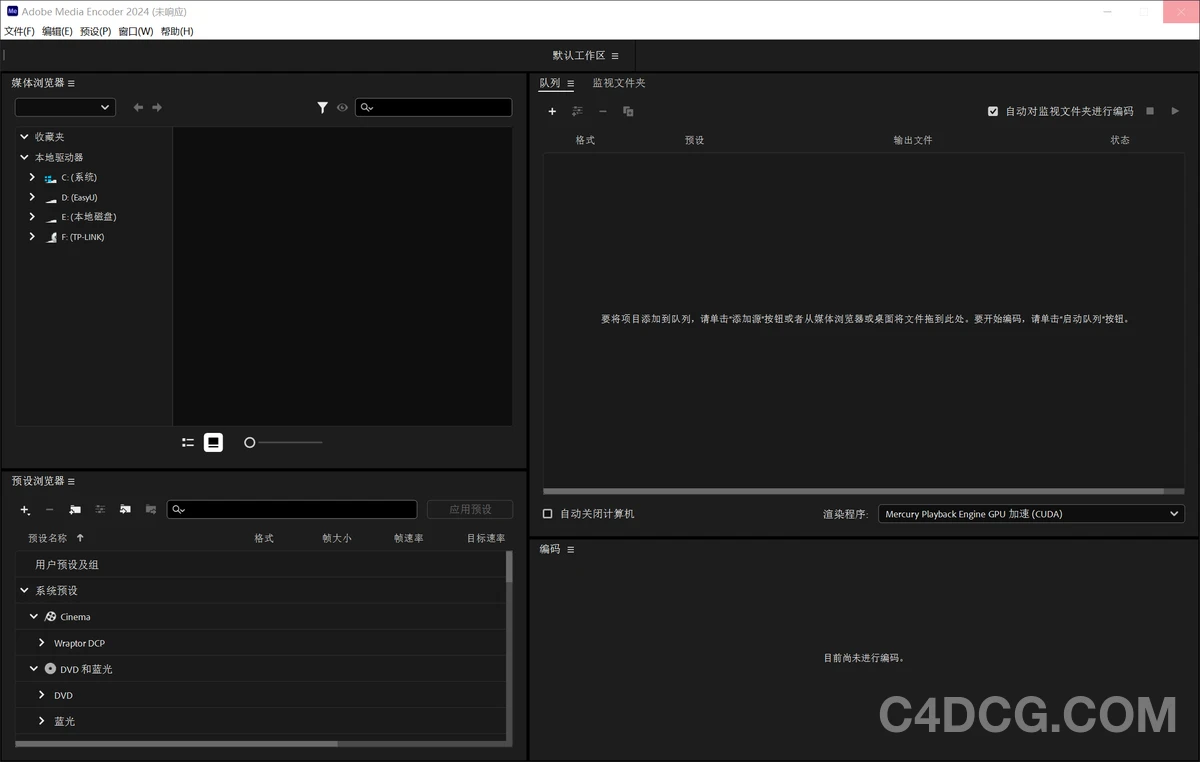Select the Duplicate icon in the Queue toolbar
Viewport: 1200px width, 762px height.
(628, 111)
